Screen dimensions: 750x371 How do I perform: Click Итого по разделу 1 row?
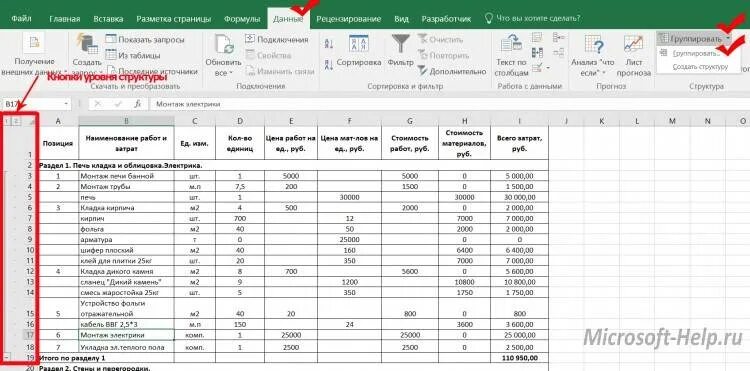click(x=293, y=357)
